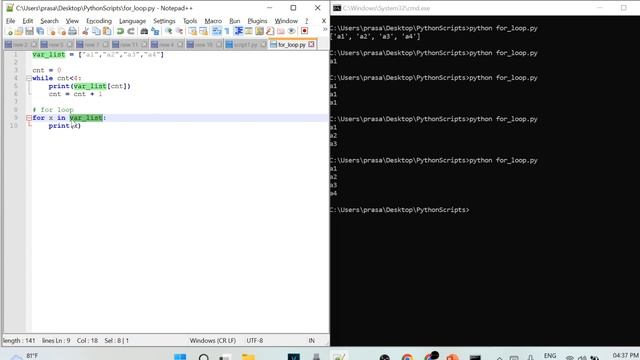The width and height of the screenshot is (640, 360).
Task: Click the 'while cnt<4:' code line
Action: coord(57,78)
